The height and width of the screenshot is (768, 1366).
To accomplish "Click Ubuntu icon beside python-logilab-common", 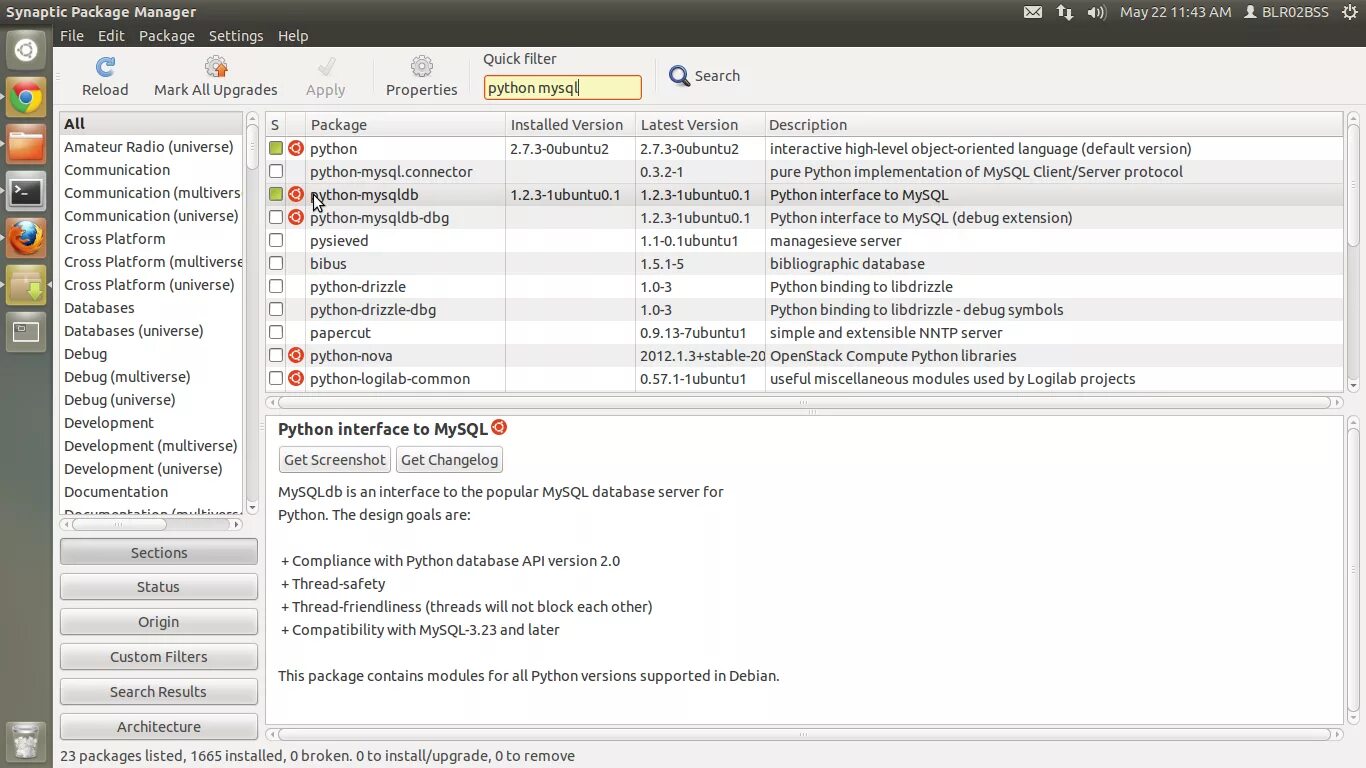I will pos(296,378).
